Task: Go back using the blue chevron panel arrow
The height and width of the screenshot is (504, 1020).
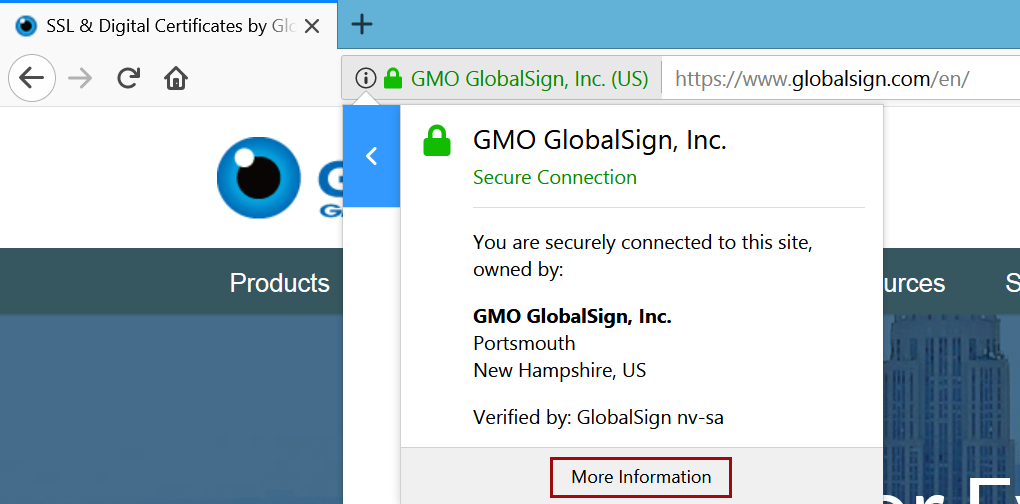Action: pos(371,156)
